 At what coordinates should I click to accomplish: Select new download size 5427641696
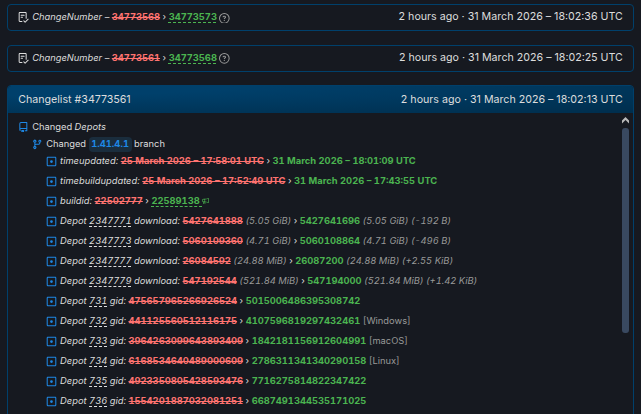(330, 221)
